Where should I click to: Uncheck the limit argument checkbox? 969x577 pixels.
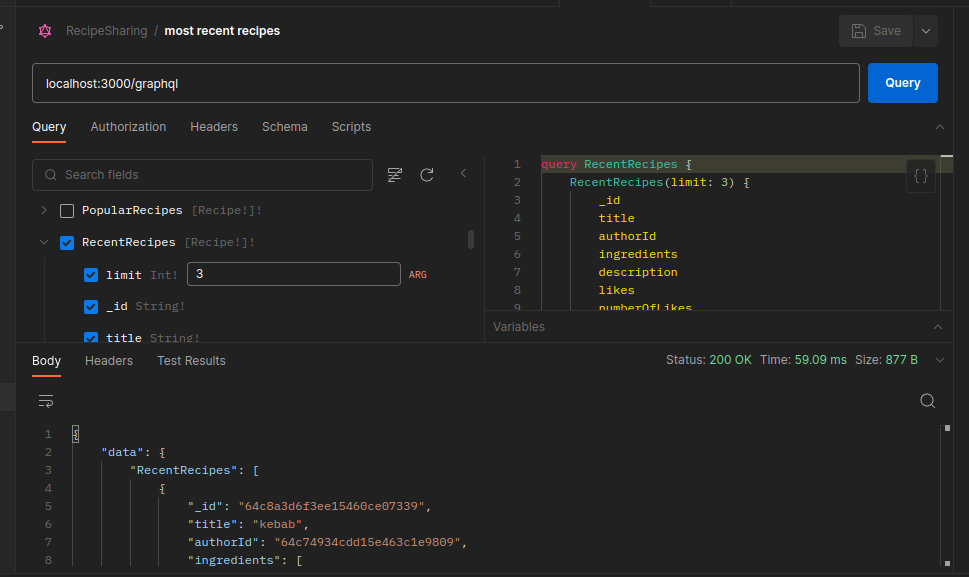[x=91, y=275]
